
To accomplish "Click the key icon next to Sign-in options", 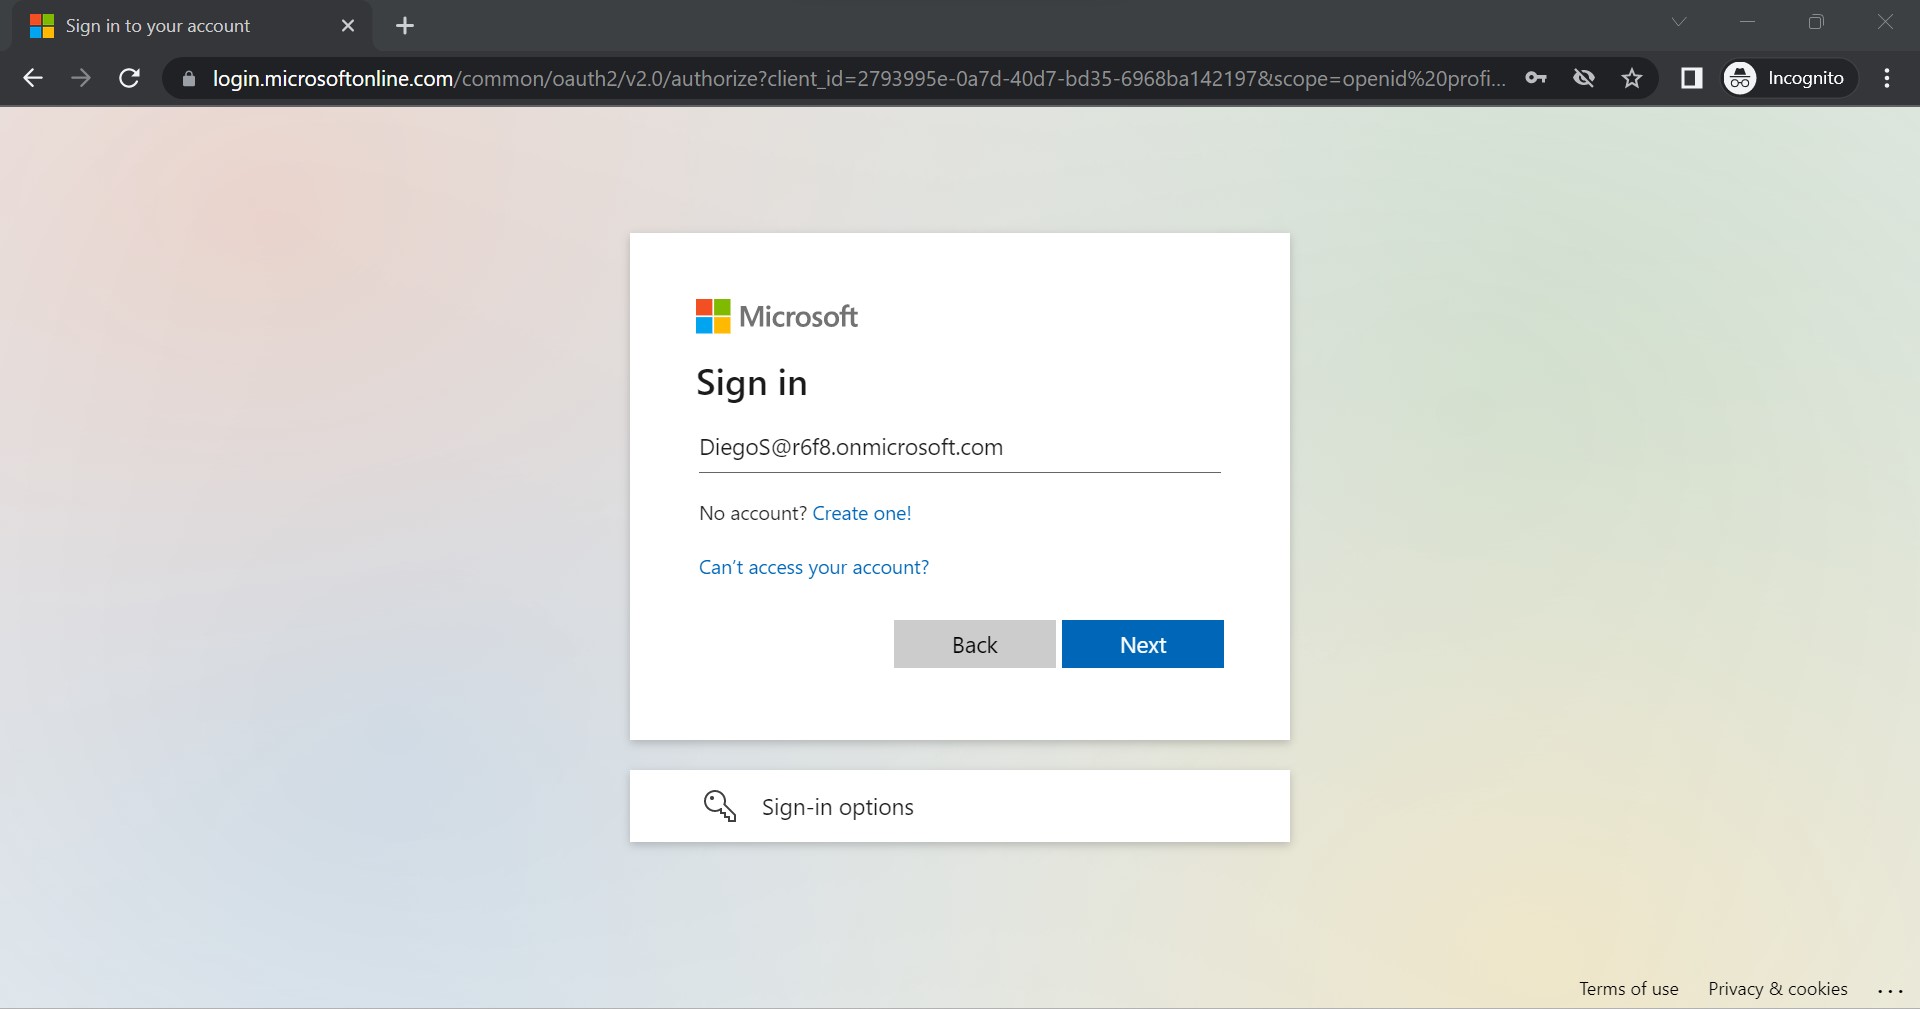I will click(719, 806).
